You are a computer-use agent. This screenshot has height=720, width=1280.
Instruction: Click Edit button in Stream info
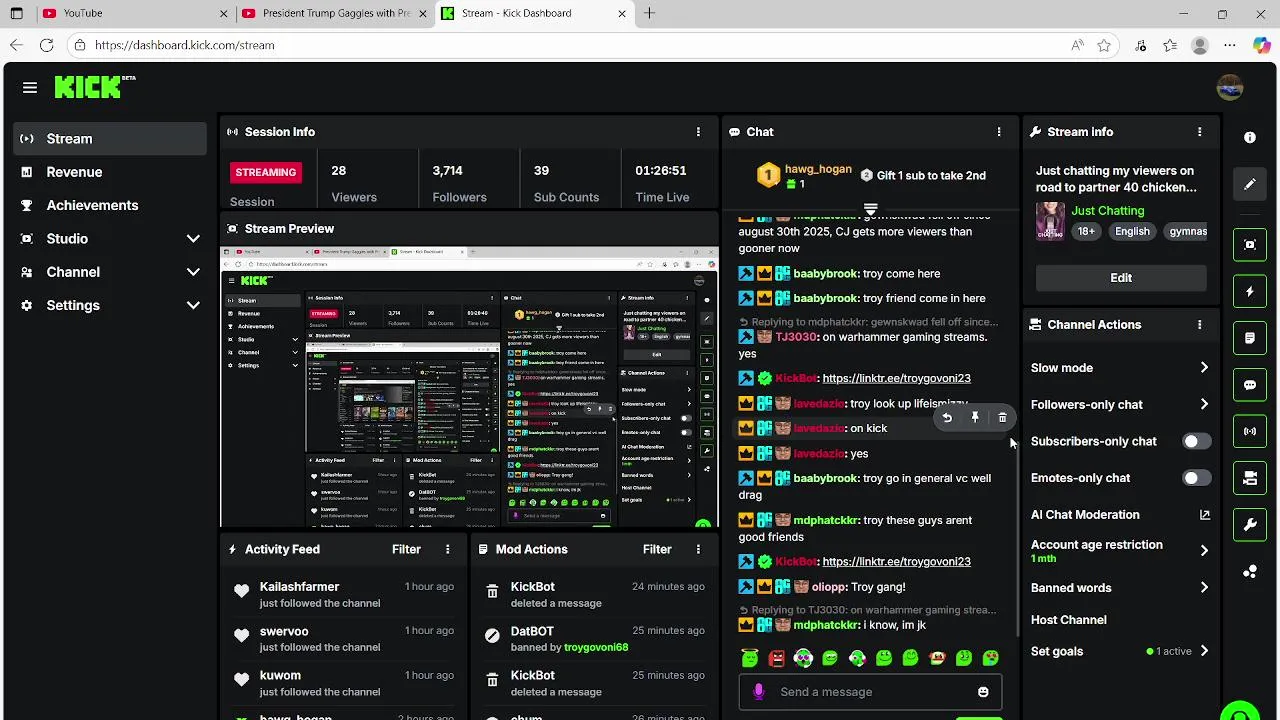1121,278
